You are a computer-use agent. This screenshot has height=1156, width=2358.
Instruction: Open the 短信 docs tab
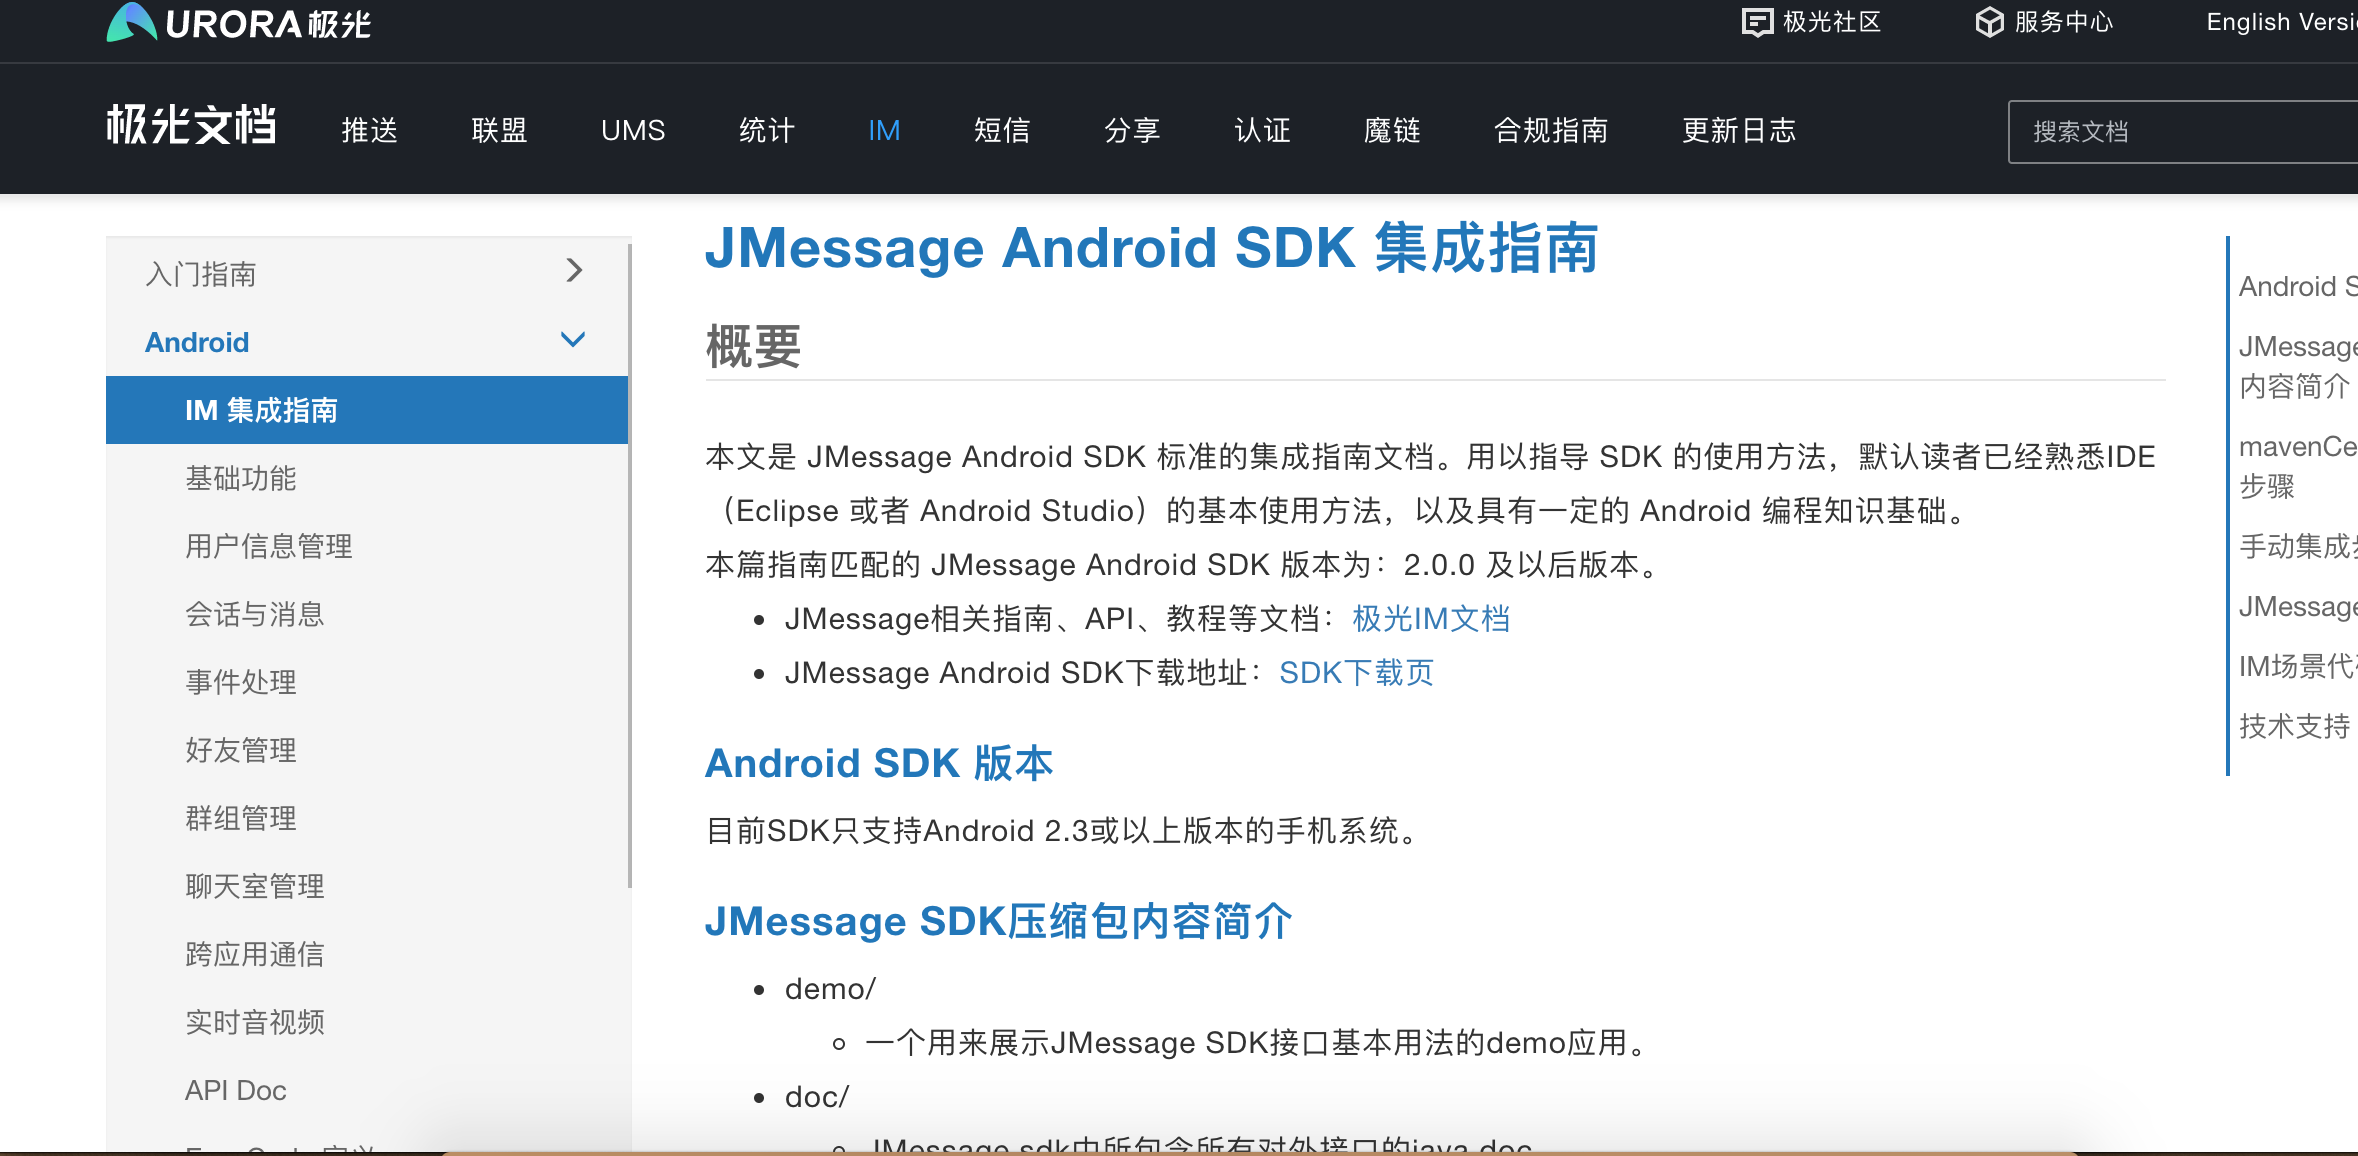(1002, 131)
